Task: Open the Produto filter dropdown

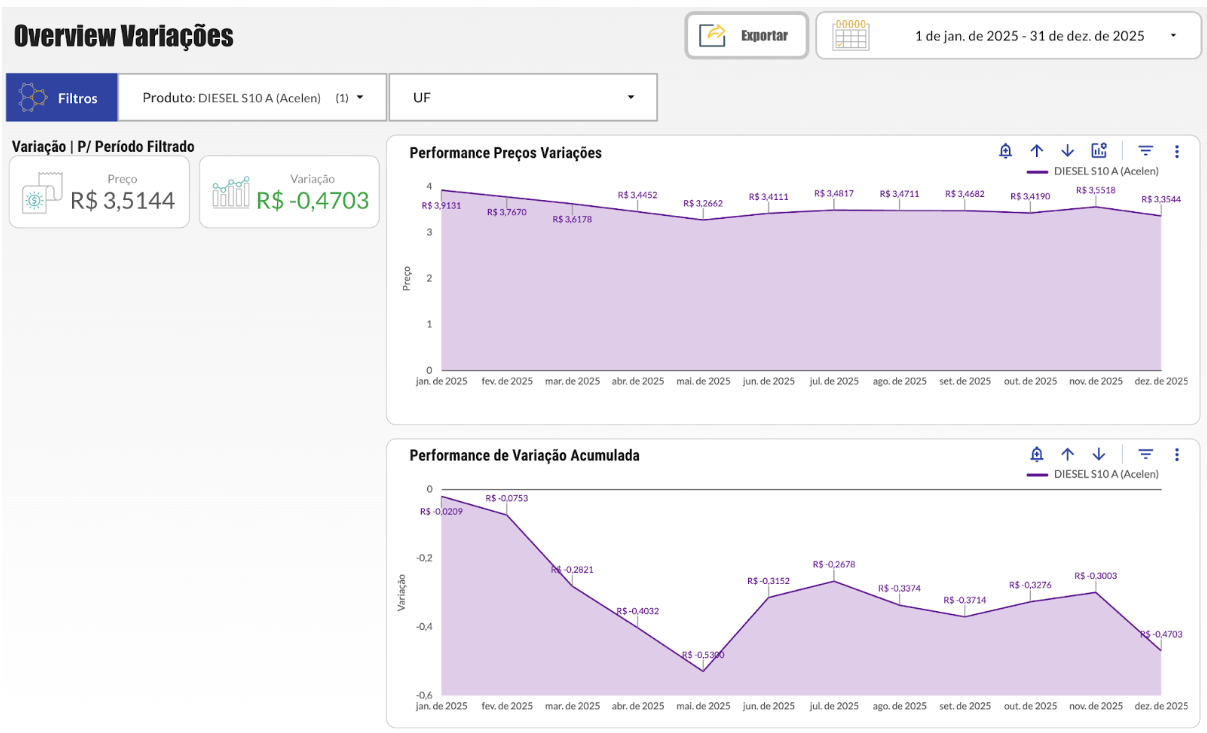Action: pos(252,98)
